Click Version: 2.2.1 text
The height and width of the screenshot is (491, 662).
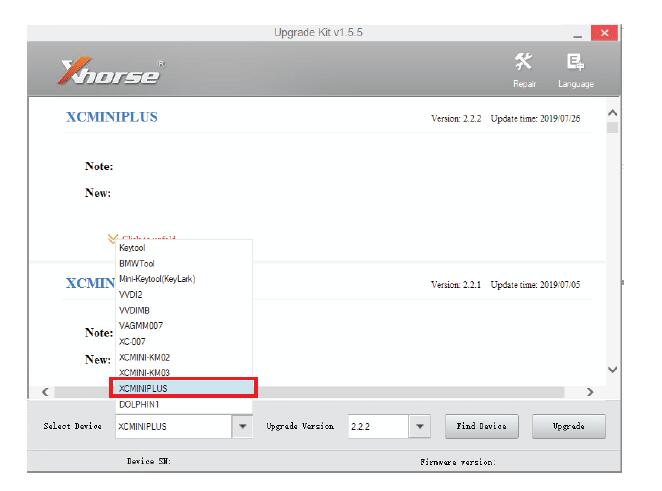[456, 285]
